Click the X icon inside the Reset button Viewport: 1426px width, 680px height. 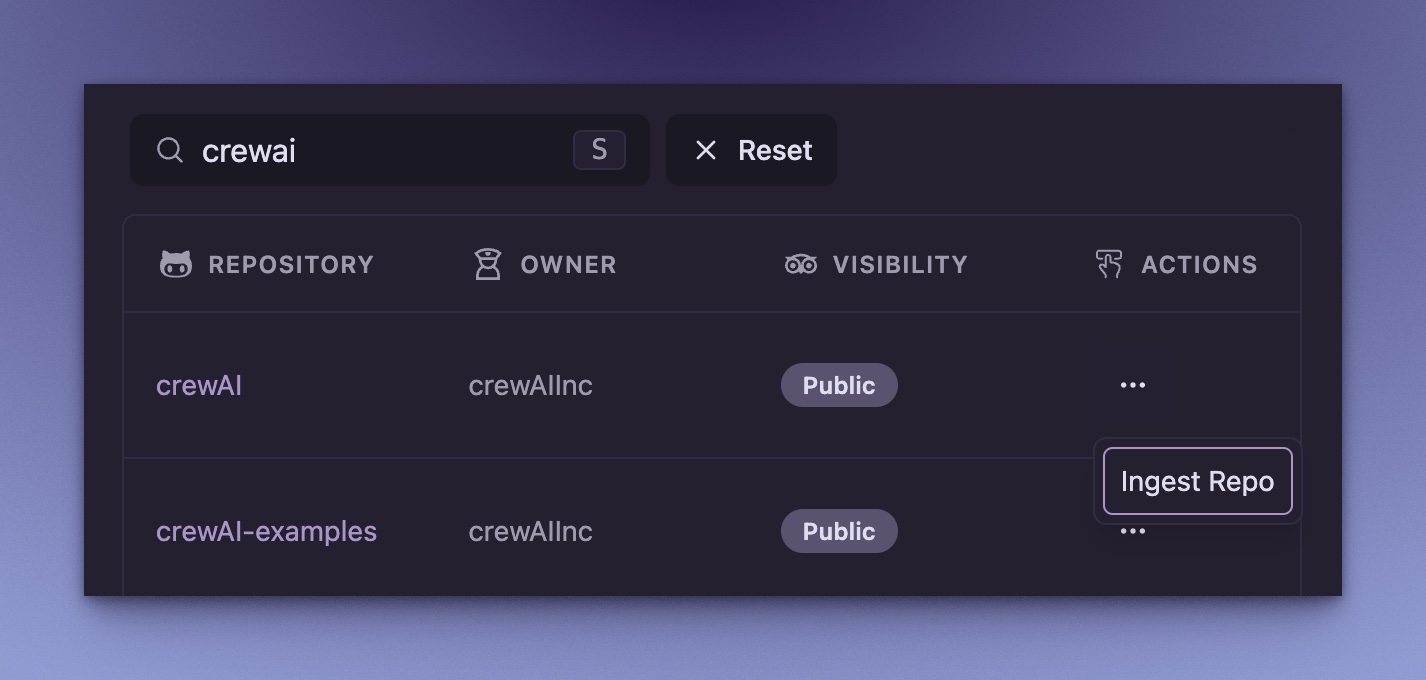(x=706, y=150)
